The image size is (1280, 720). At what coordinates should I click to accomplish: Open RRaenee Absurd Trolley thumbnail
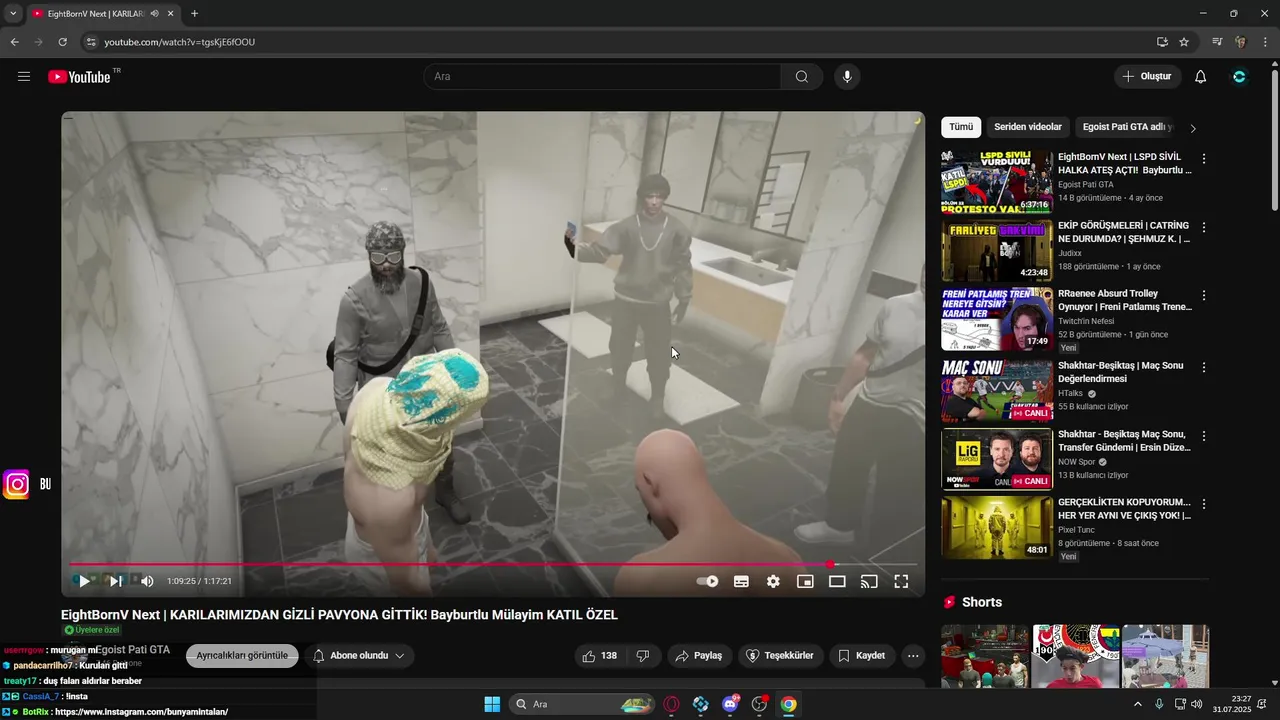[x=997, y=319]
